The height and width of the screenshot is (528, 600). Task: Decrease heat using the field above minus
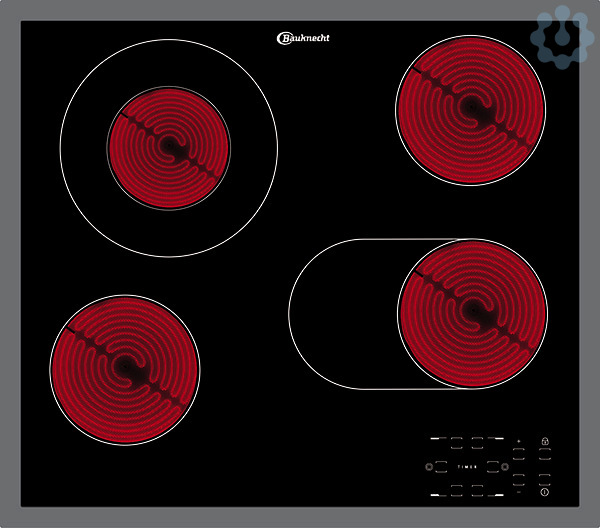pyautogui.click(x=518, y=478)
